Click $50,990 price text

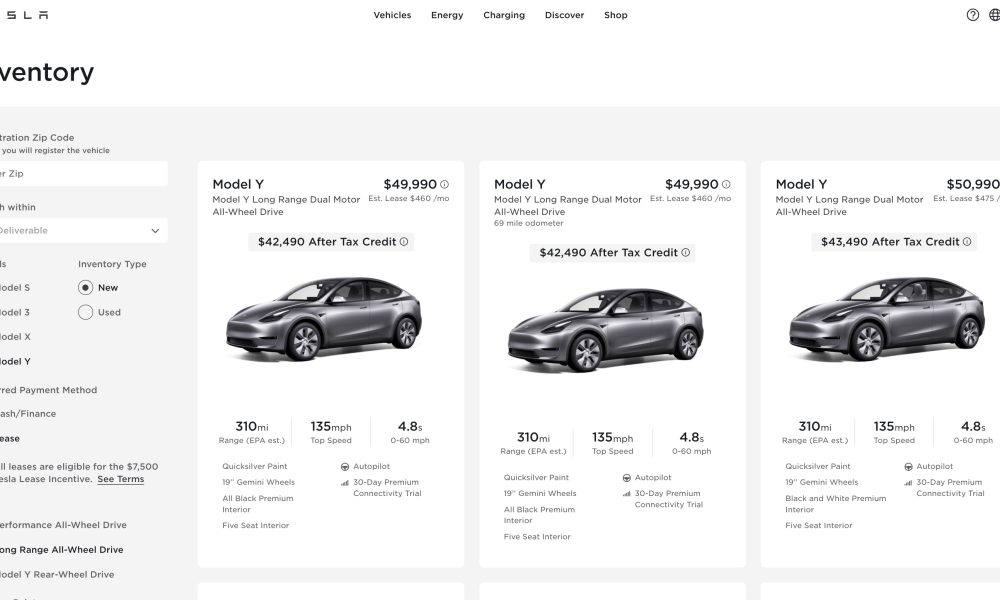(973, 184)
